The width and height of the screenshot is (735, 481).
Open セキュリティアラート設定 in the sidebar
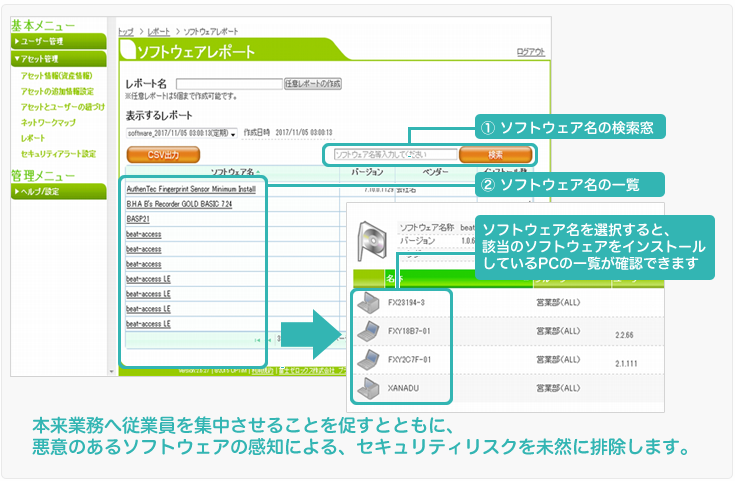click(x=58, y=154)
